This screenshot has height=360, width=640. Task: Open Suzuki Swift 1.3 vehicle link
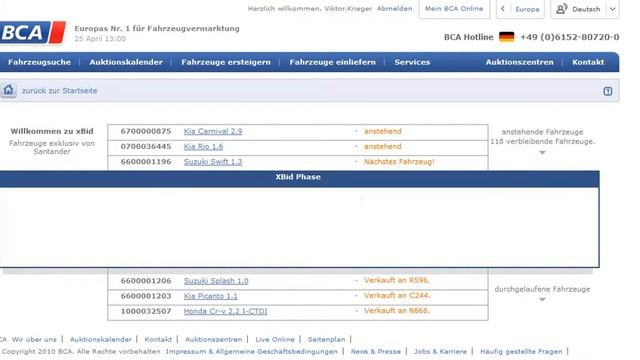pyautogui.click(x=213, y=162)
